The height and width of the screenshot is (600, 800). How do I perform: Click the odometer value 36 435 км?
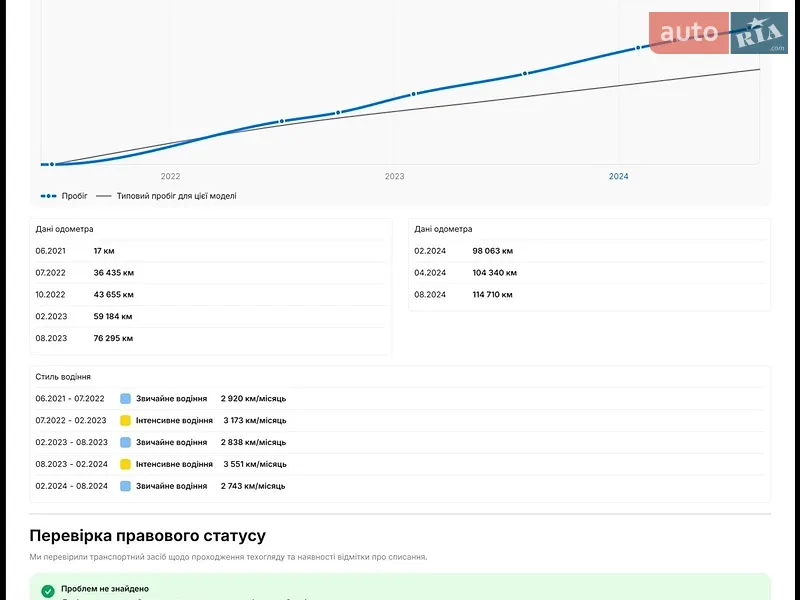(x=114, y=273)
